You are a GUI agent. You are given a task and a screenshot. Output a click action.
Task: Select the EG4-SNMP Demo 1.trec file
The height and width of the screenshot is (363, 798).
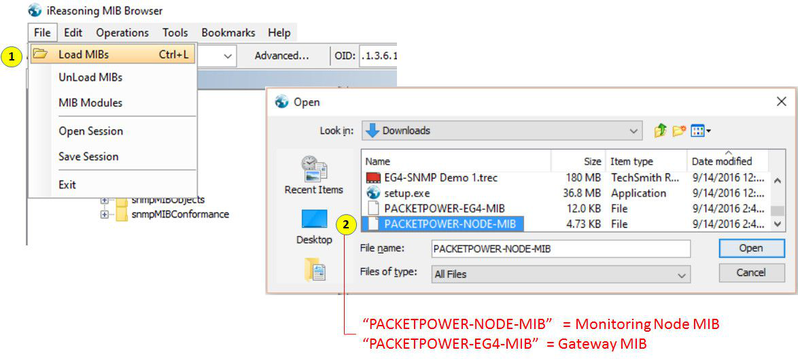441,178
